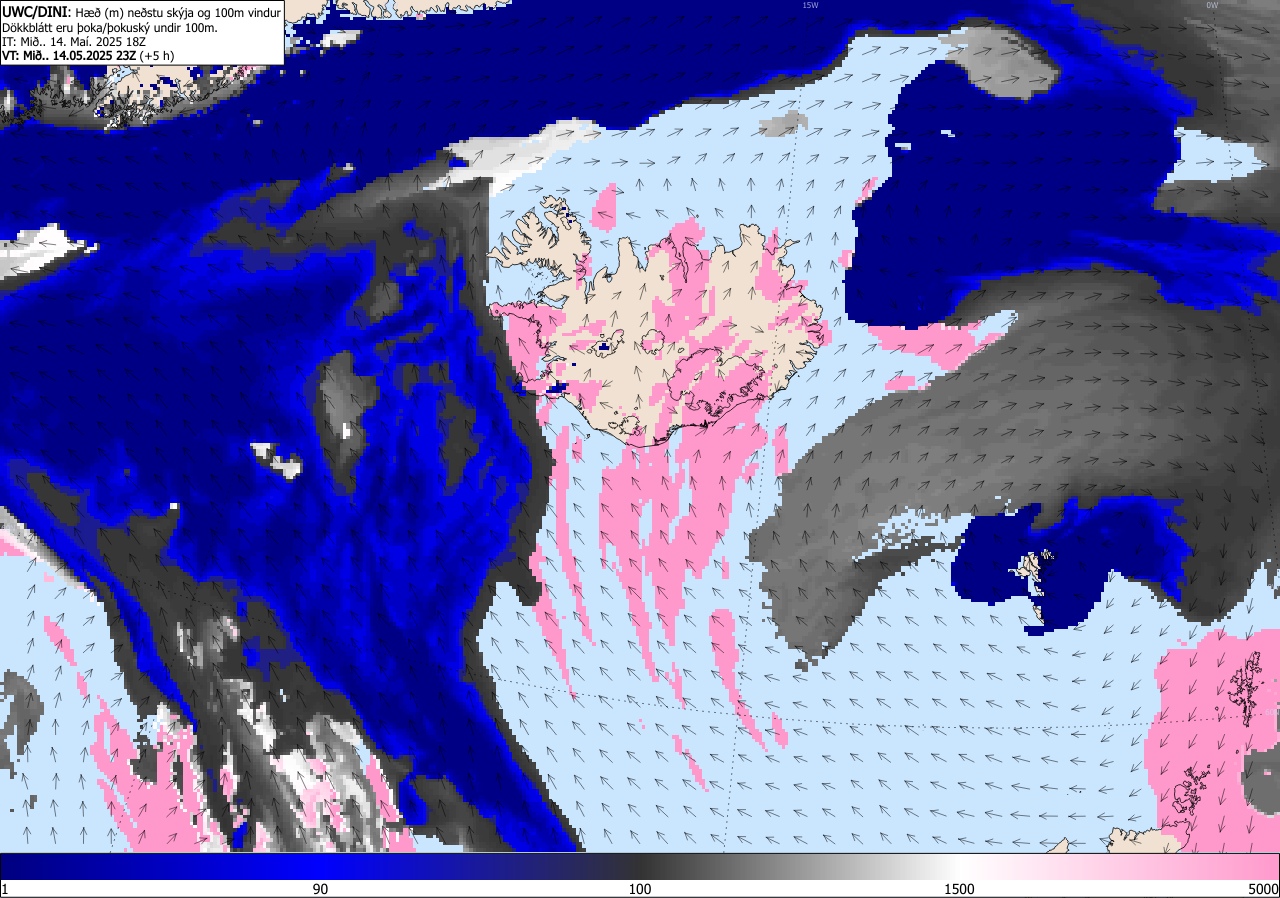Viewport: 1280px width, 898px height.
Task: Click the 'Dökkblátt eru þoka/þokuský undir 100m.' line
Action: 110,27
